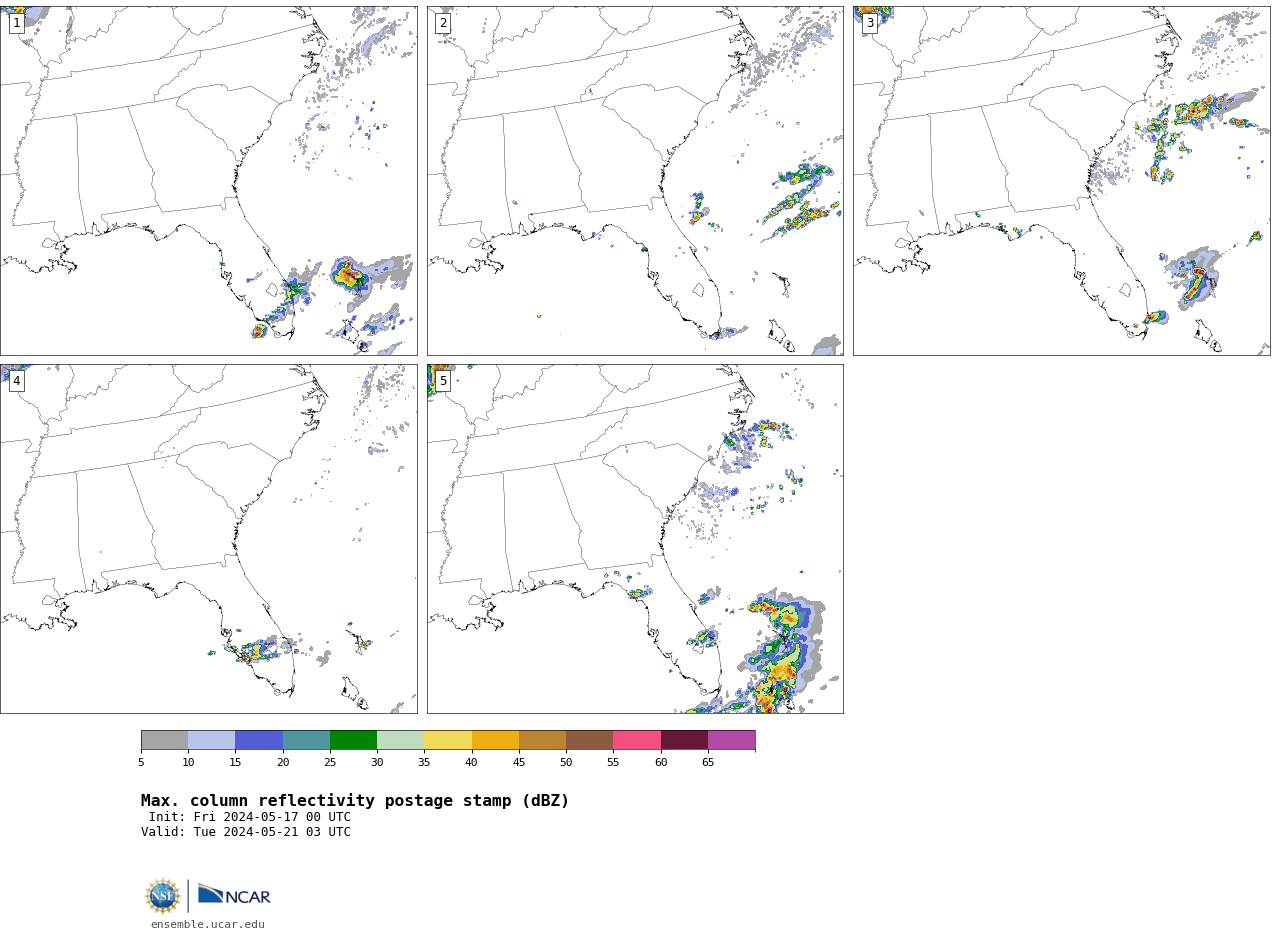Click the panel number label 4
The height and width of the screenshot is (936, 1280).
coord(16,381)
